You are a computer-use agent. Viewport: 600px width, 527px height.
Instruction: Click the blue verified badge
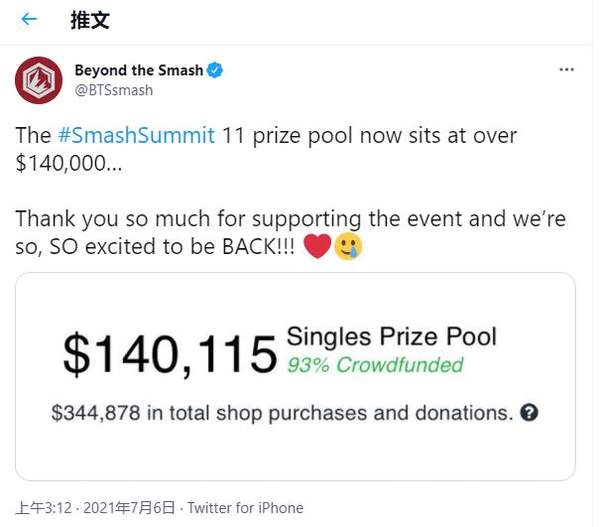coord(215,71)
